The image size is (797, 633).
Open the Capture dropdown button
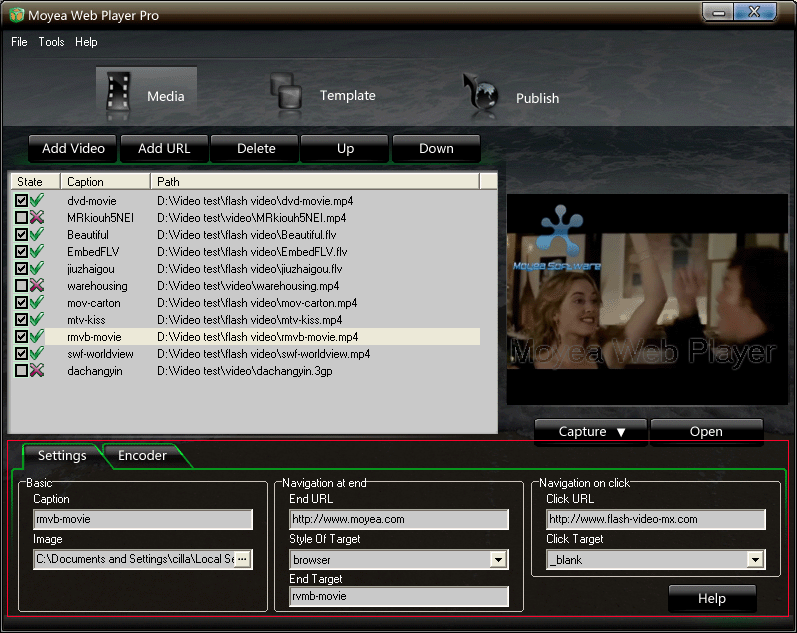(x=591, y=432)
